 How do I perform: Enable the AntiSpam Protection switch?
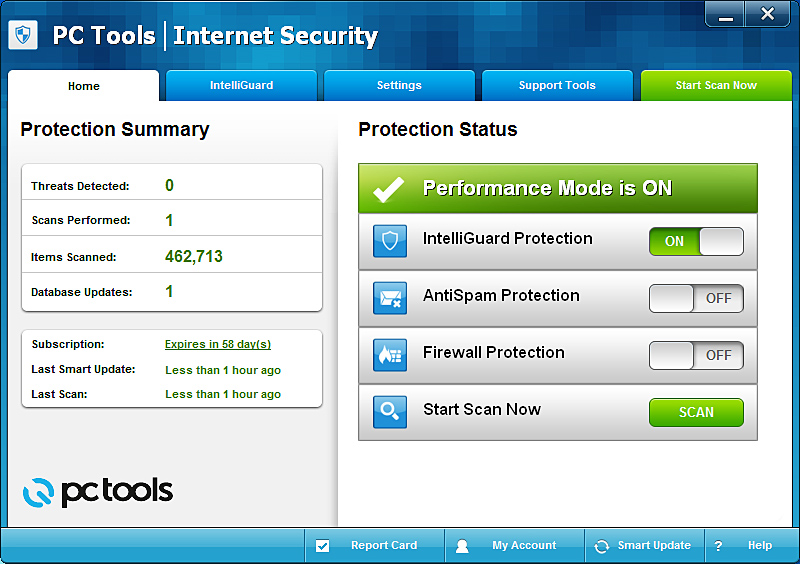(x=696, y=298)
